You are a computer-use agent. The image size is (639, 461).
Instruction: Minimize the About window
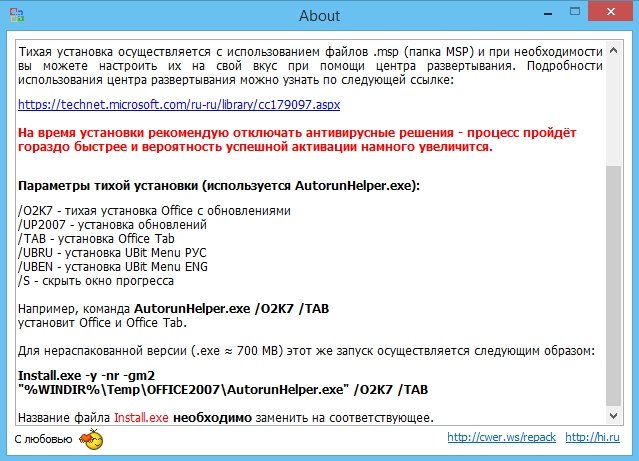click(x=548, y=14)
